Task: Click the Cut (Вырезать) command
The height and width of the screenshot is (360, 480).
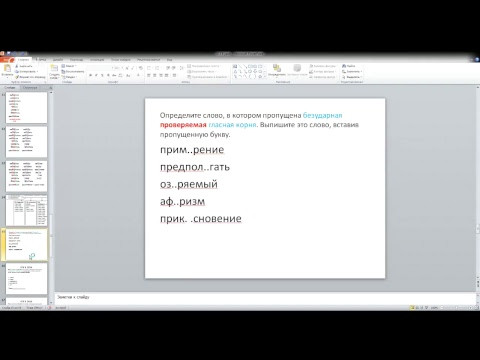Action: click(25, 66)
